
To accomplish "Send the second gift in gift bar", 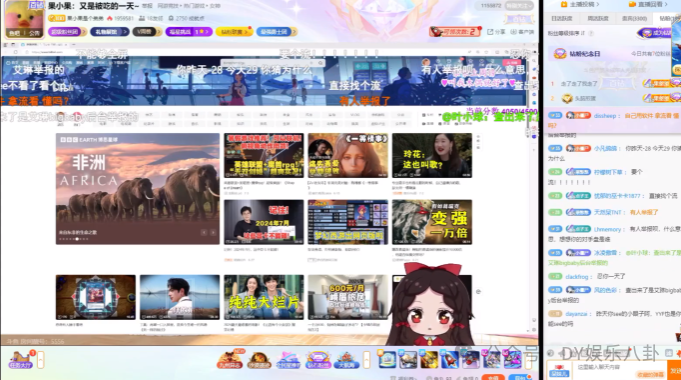I will pyautogui.click(x=408, y=360).
